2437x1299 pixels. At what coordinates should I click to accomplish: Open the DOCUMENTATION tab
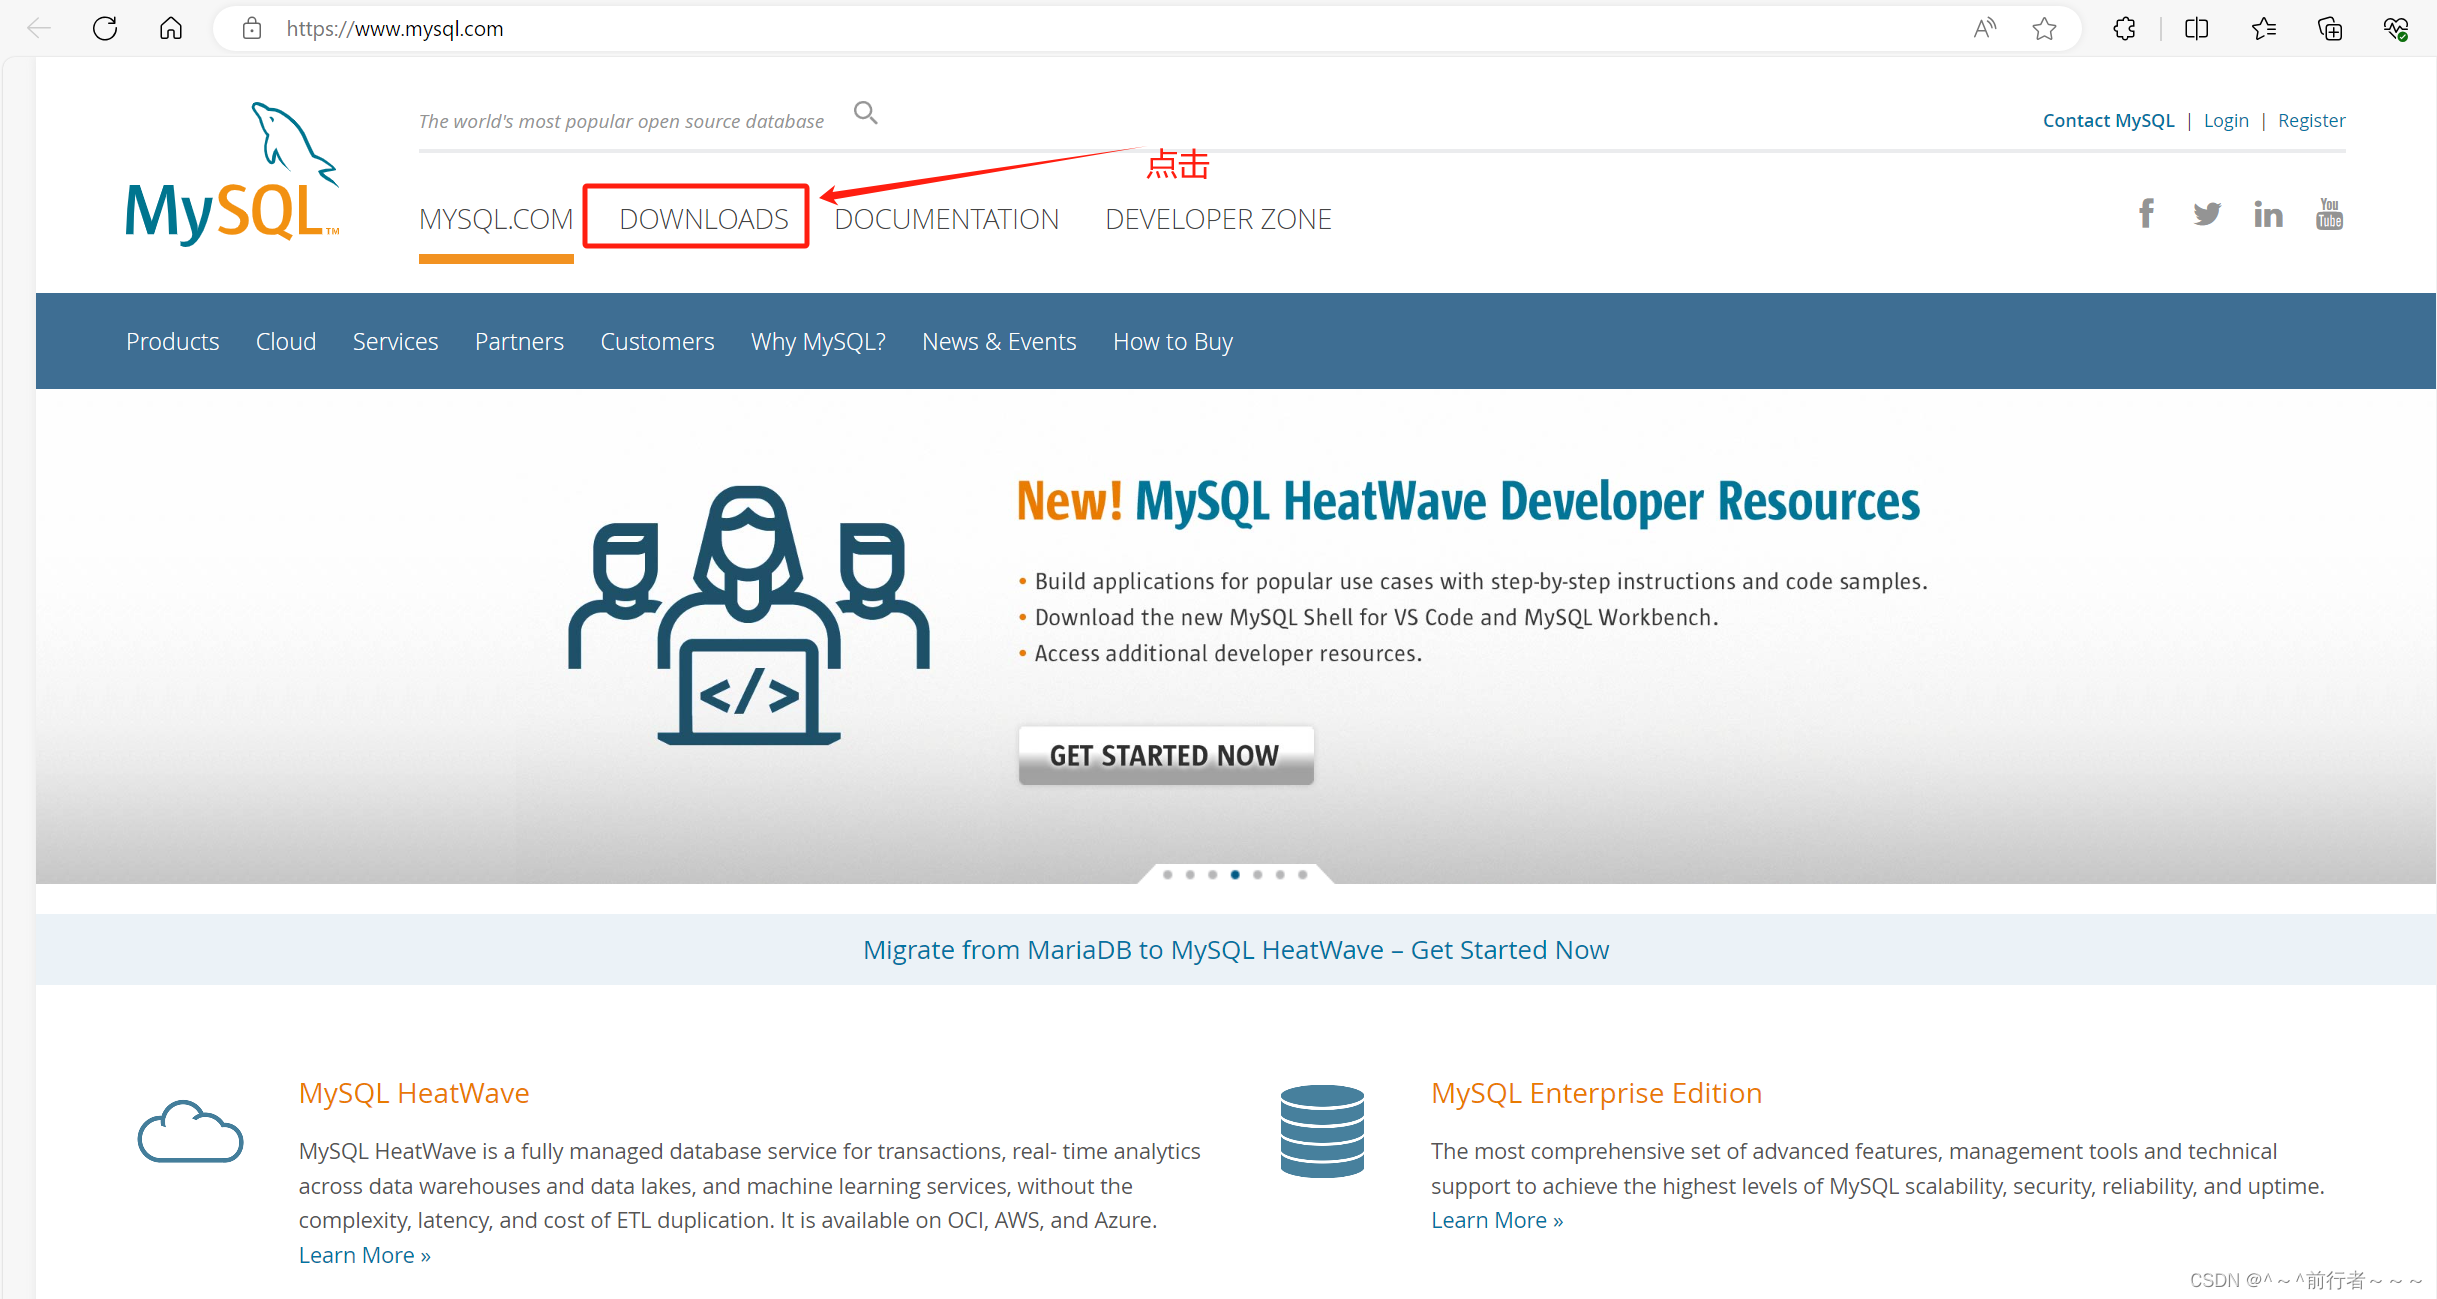pyautogui.click(x=946, y=219)
